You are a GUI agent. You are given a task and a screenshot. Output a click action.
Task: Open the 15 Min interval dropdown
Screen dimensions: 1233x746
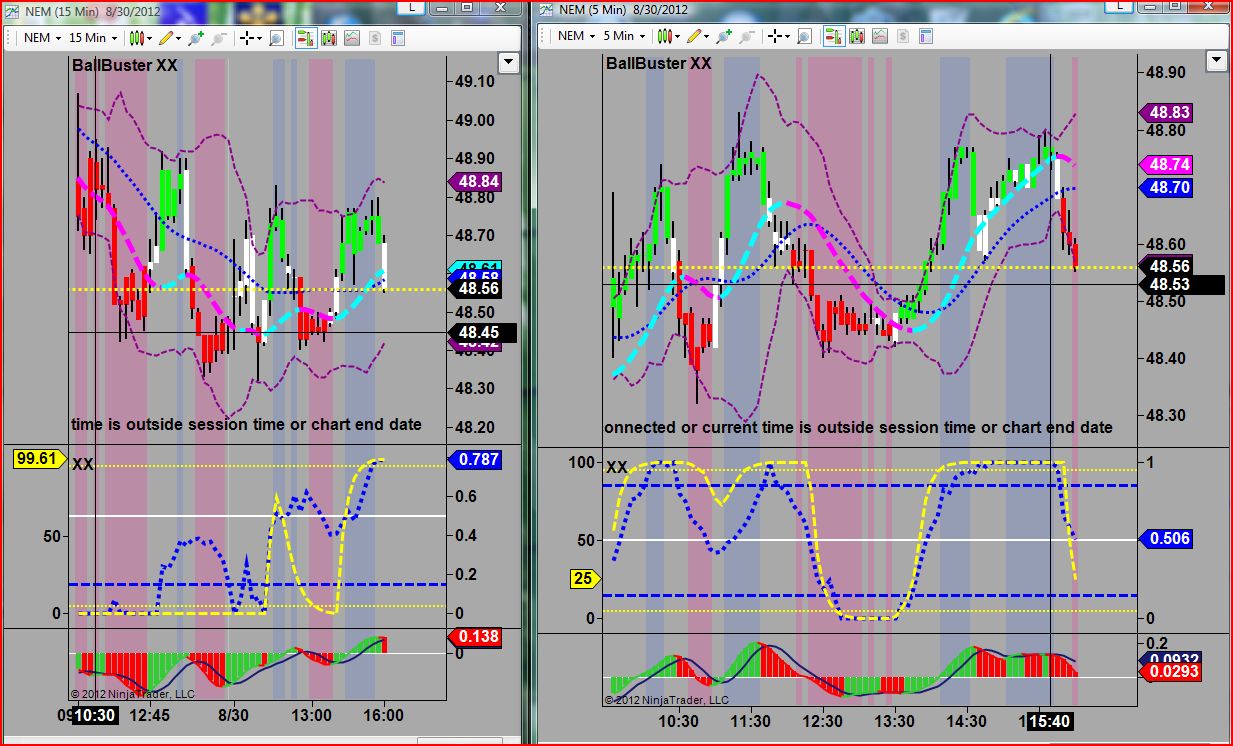92,37
